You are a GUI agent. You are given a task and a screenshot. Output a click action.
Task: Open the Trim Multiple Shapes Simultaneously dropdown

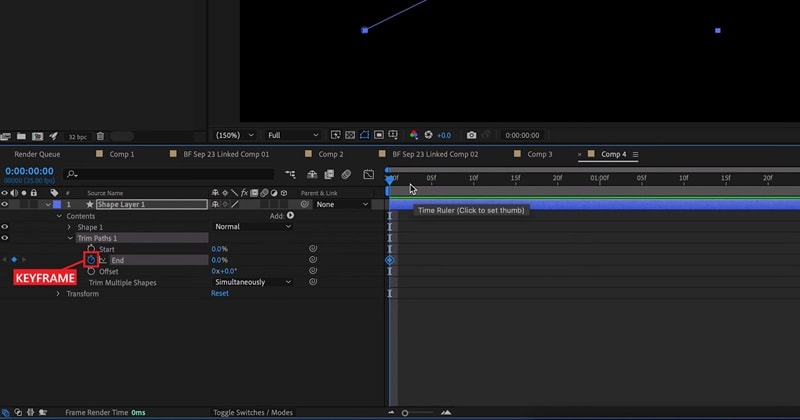click(252, 282)
